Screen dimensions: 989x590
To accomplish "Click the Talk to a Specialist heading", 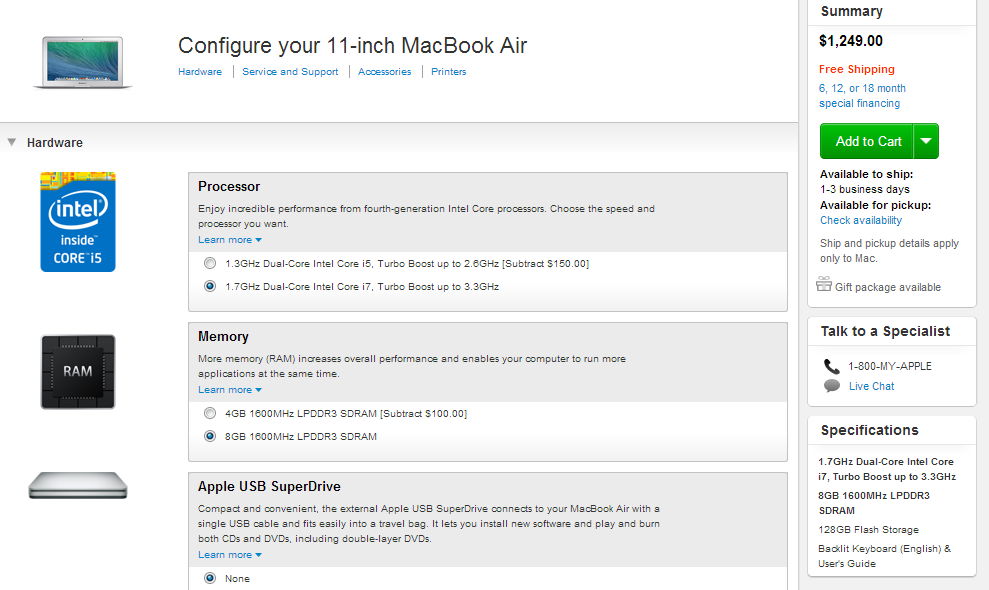I will [885, 331].
